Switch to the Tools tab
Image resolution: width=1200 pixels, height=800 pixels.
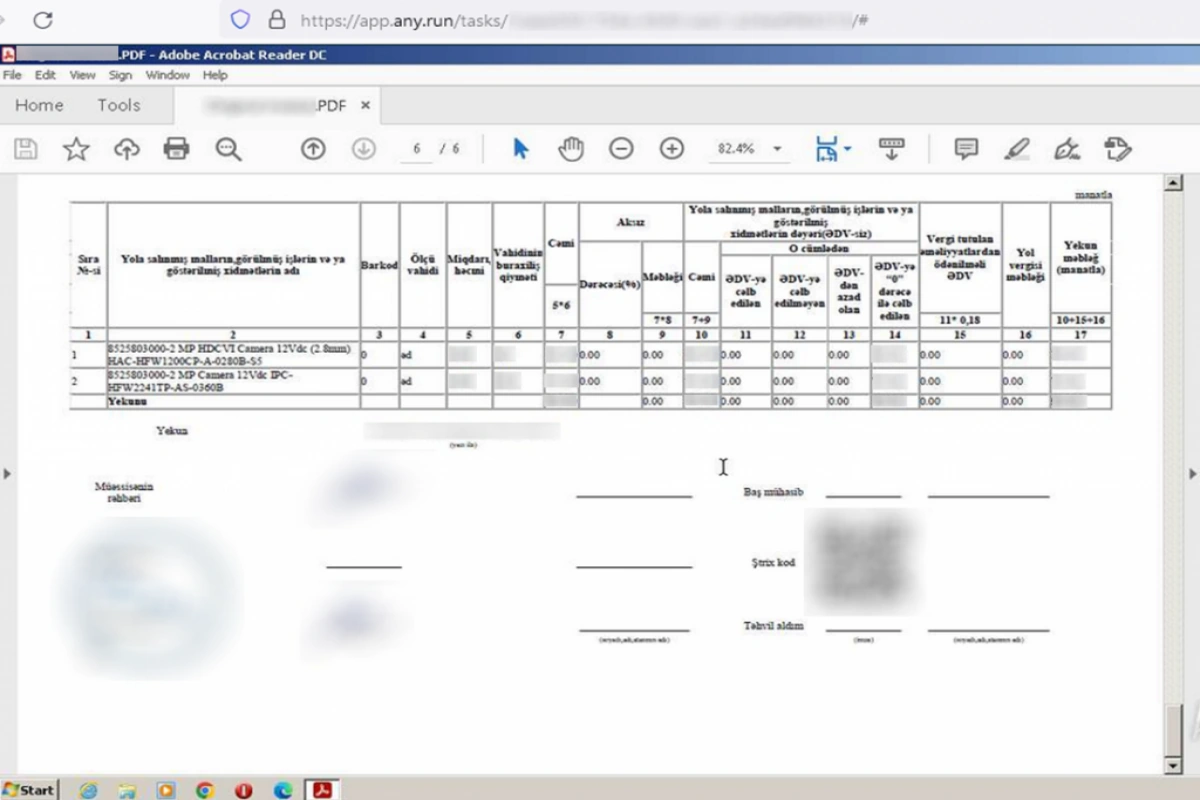click(118, 105)
